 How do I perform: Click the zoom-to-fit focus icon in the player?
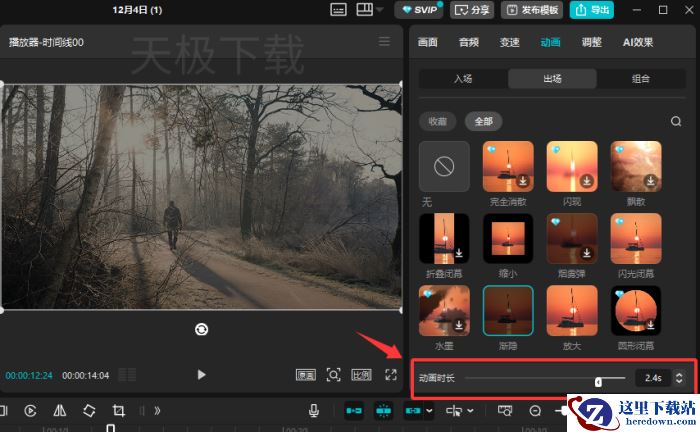coord(333,375)
